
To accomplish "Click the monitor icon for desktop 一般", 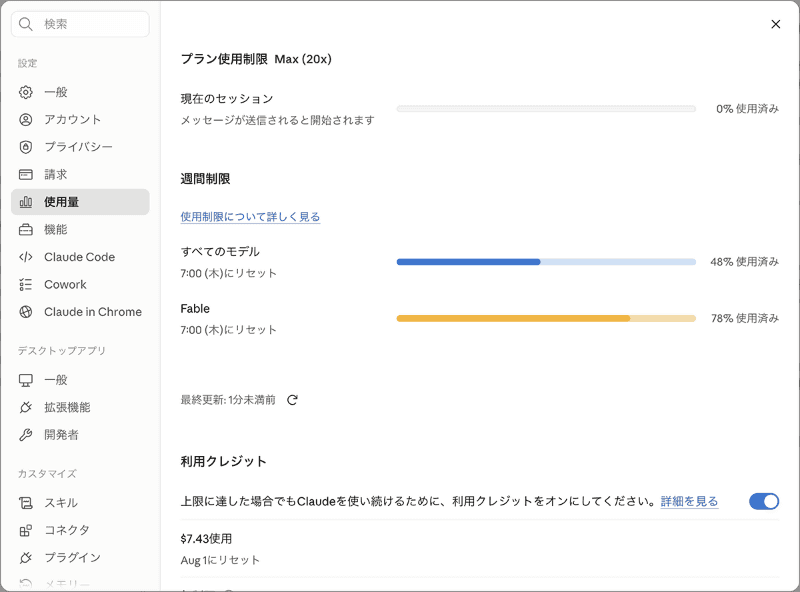I will click(26, 380).
